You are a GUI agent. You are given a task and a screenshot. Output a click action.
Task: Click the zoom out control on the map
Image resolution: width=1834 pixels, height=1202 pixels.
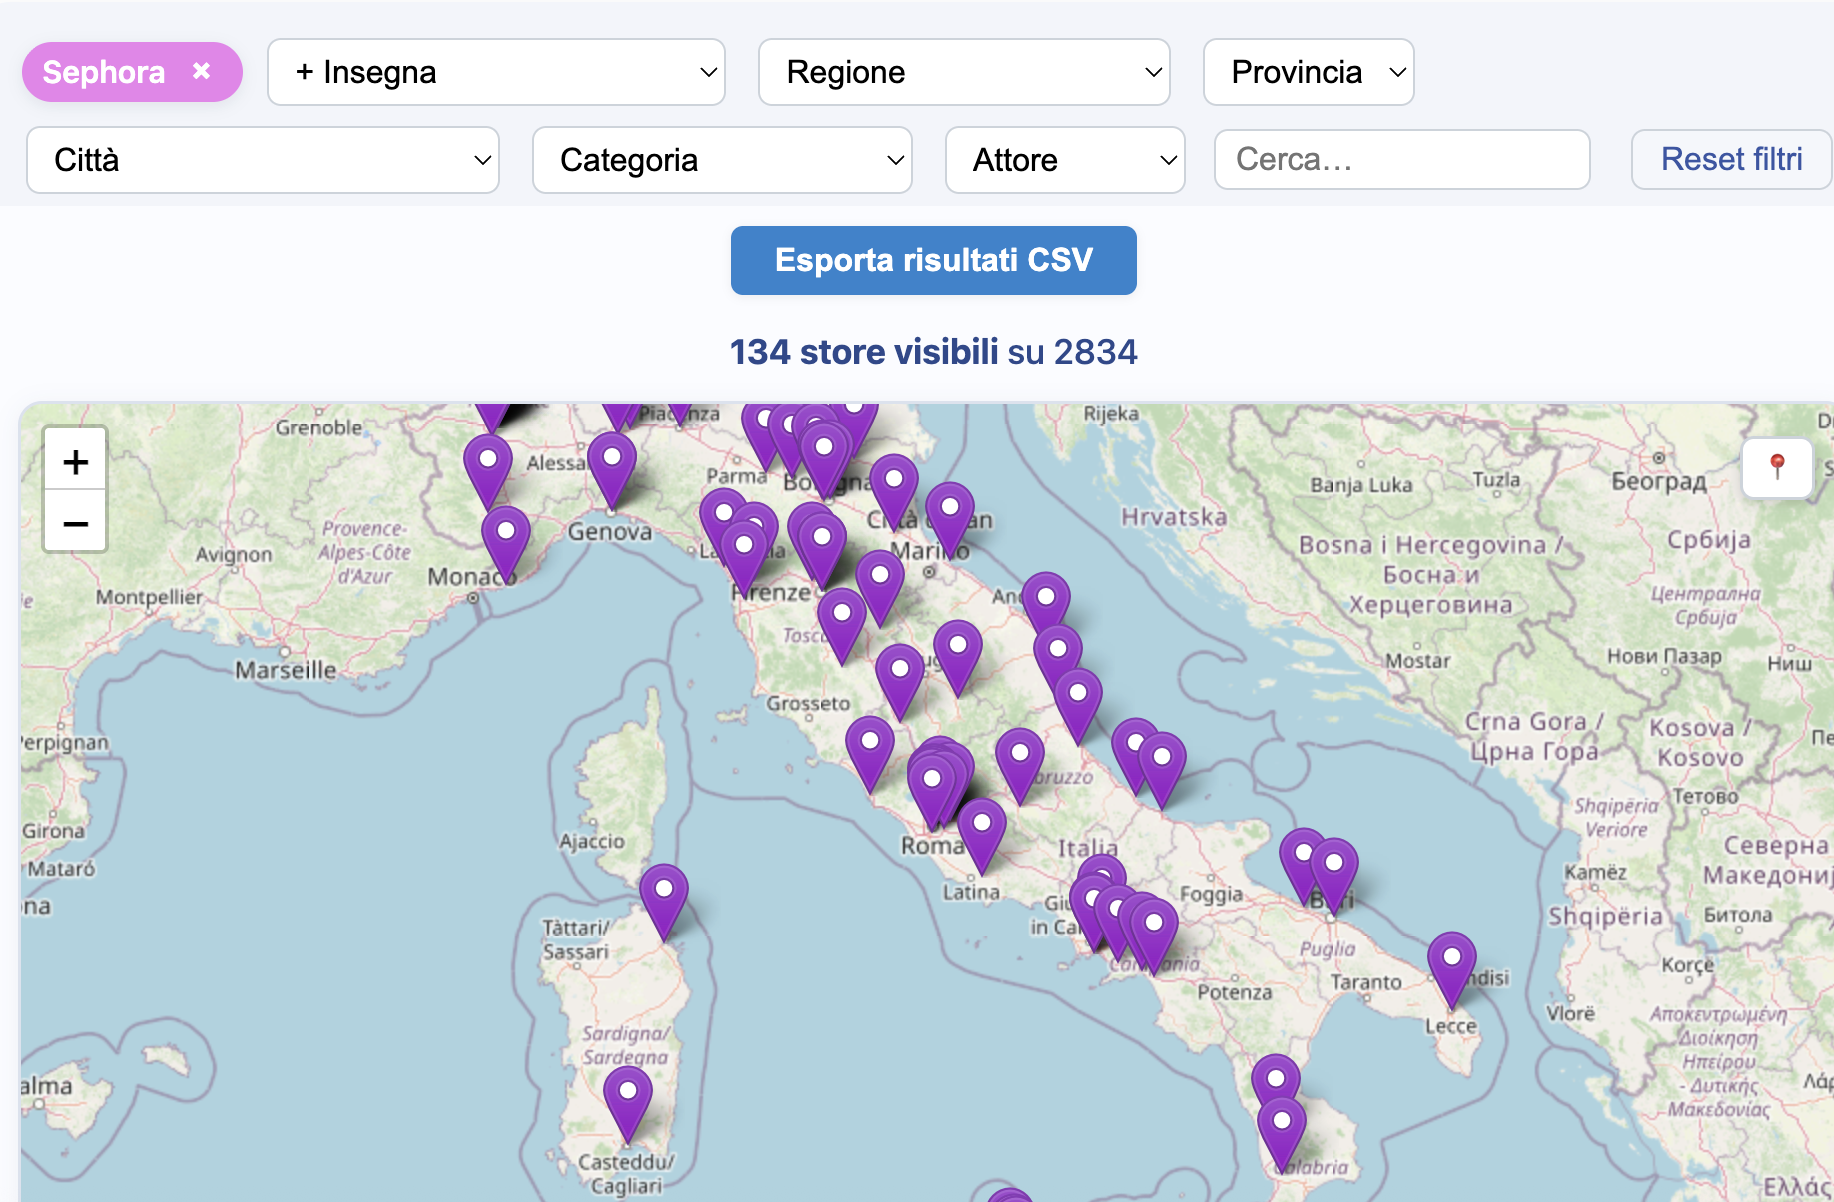click(x=75, y=522)
